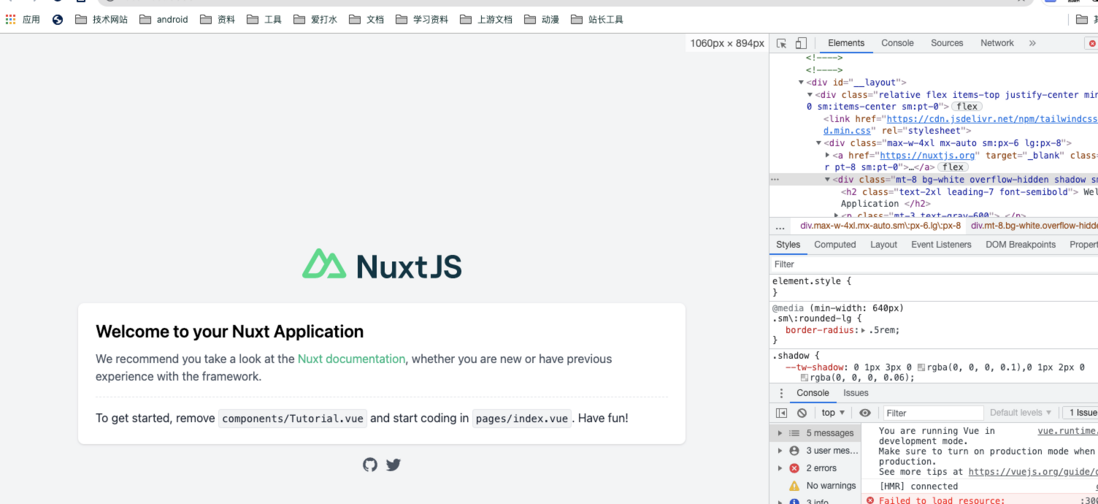Image resolution: width=1098 pixels, height=504 pixels.
Task: Open the 上游文档 bookmark folder
Action: (x=487, y=20)
